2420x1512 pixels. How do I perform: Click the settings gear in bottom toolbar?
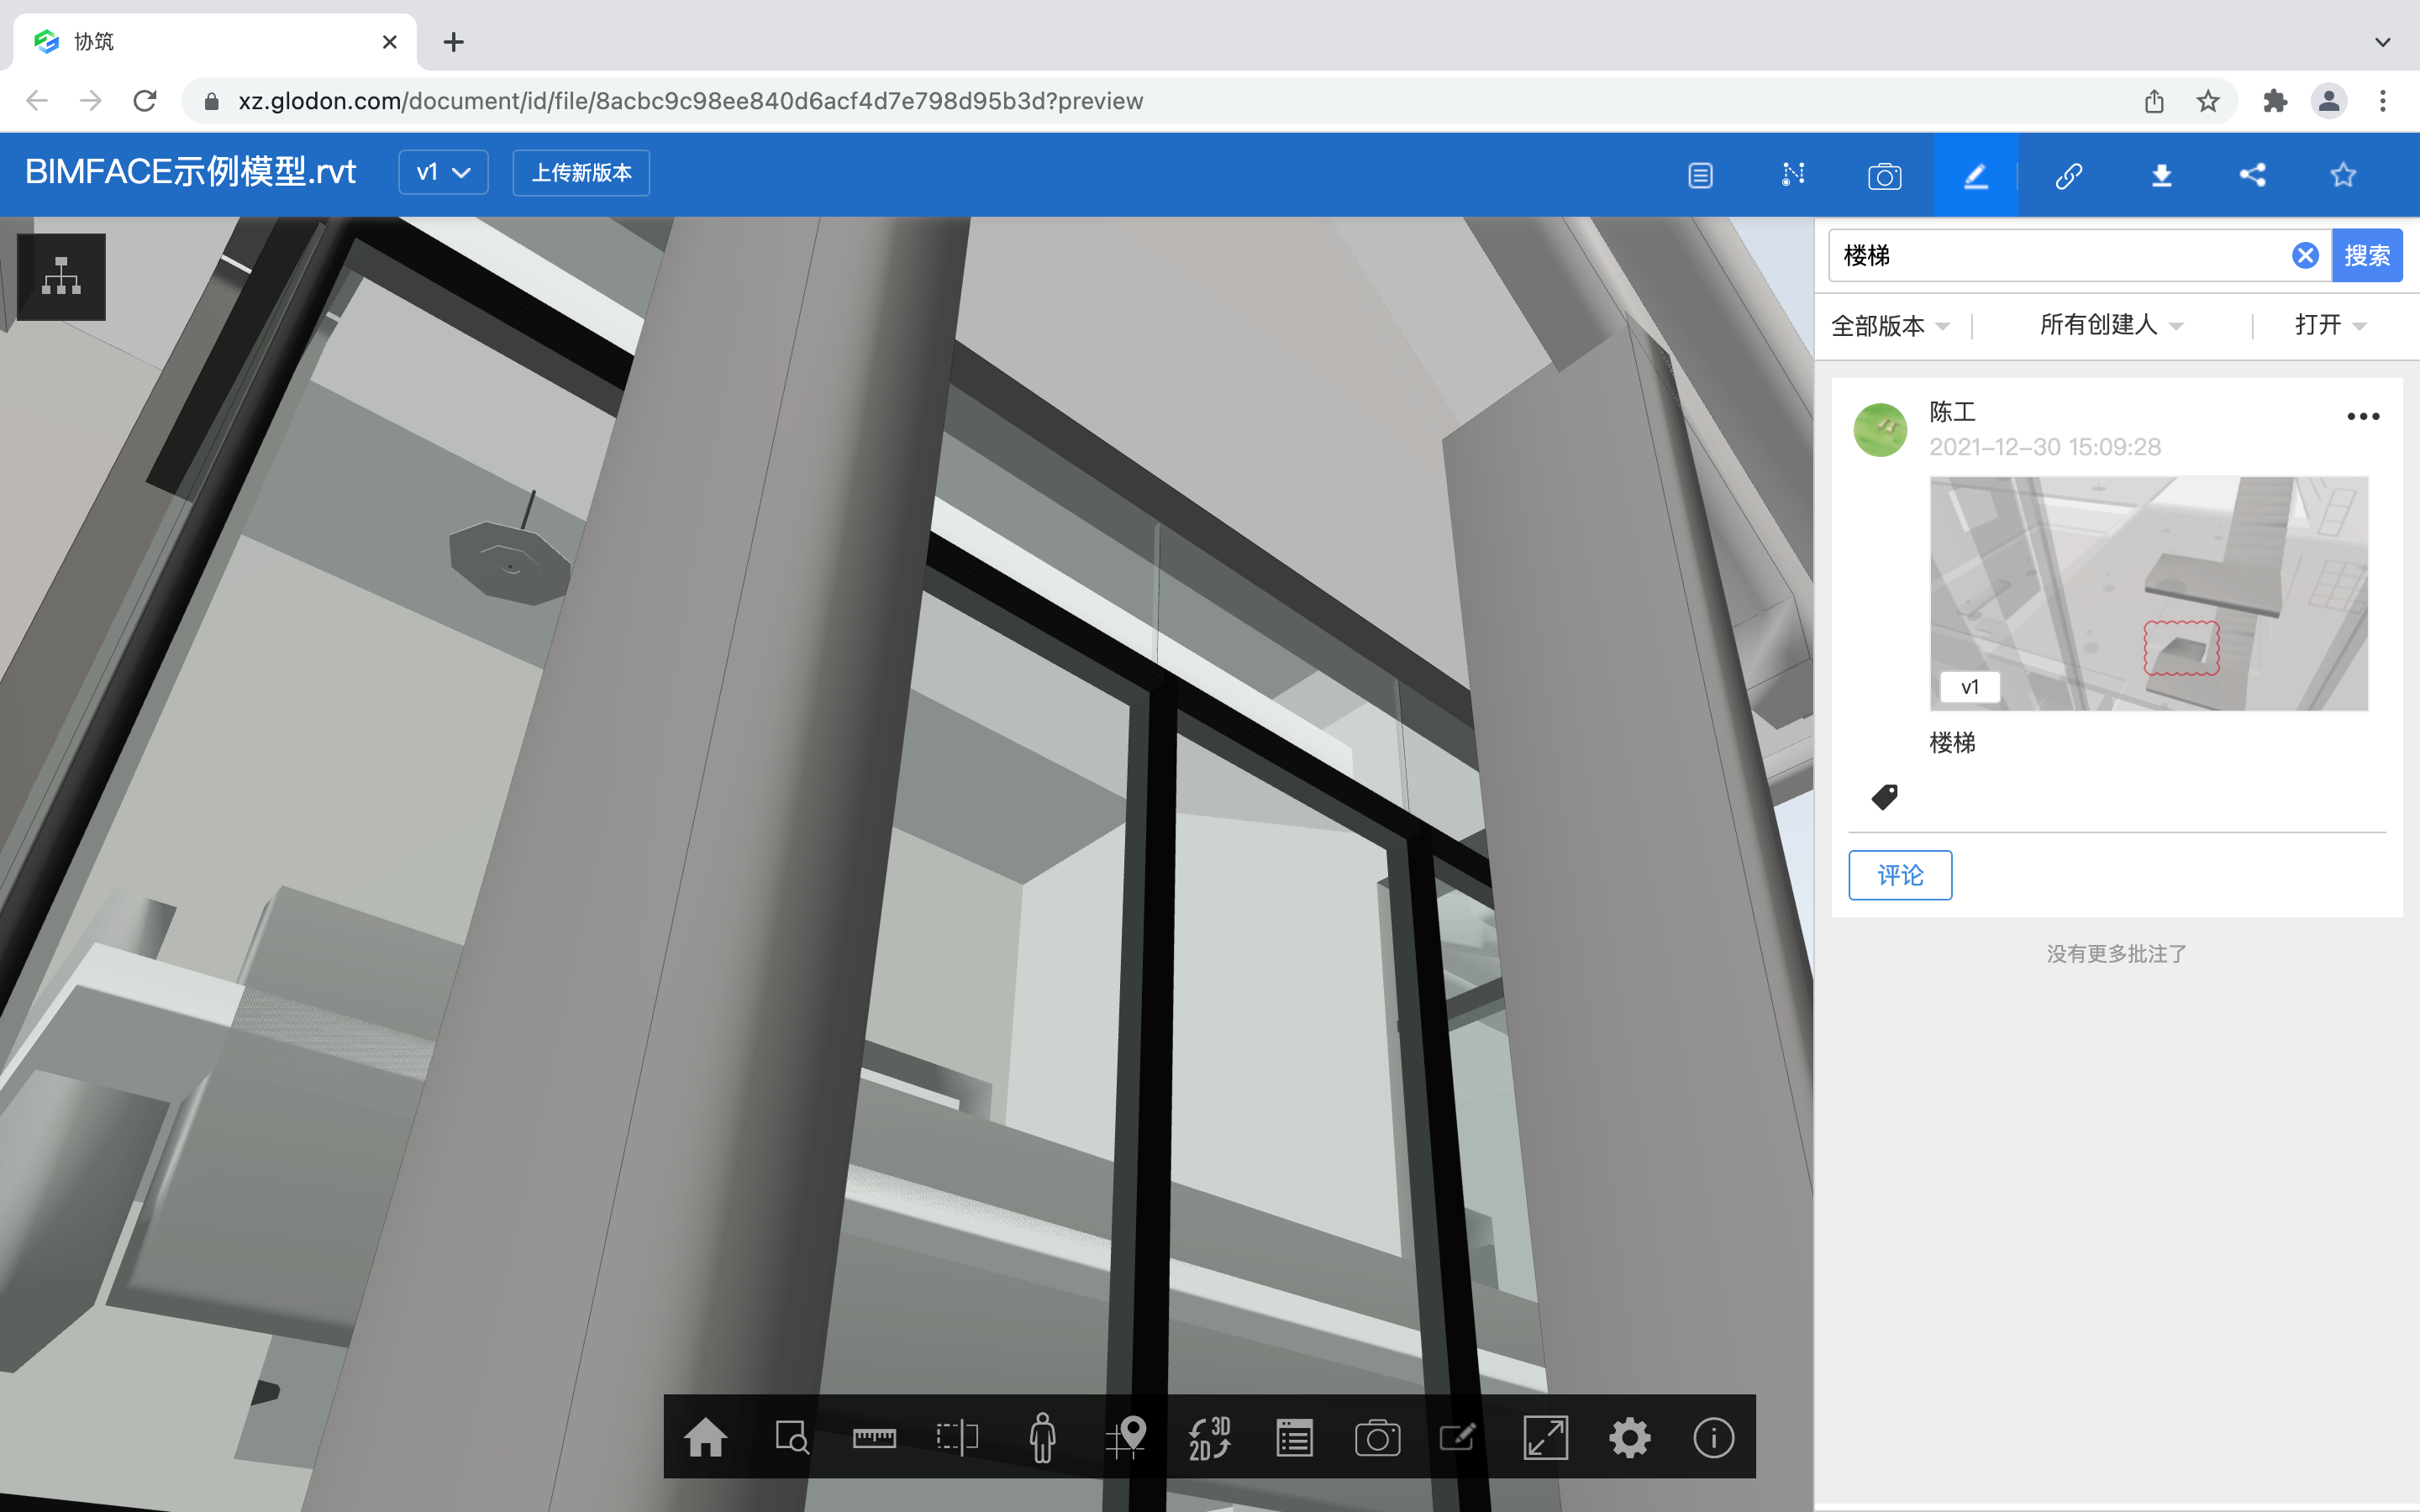[1629, 1438]
